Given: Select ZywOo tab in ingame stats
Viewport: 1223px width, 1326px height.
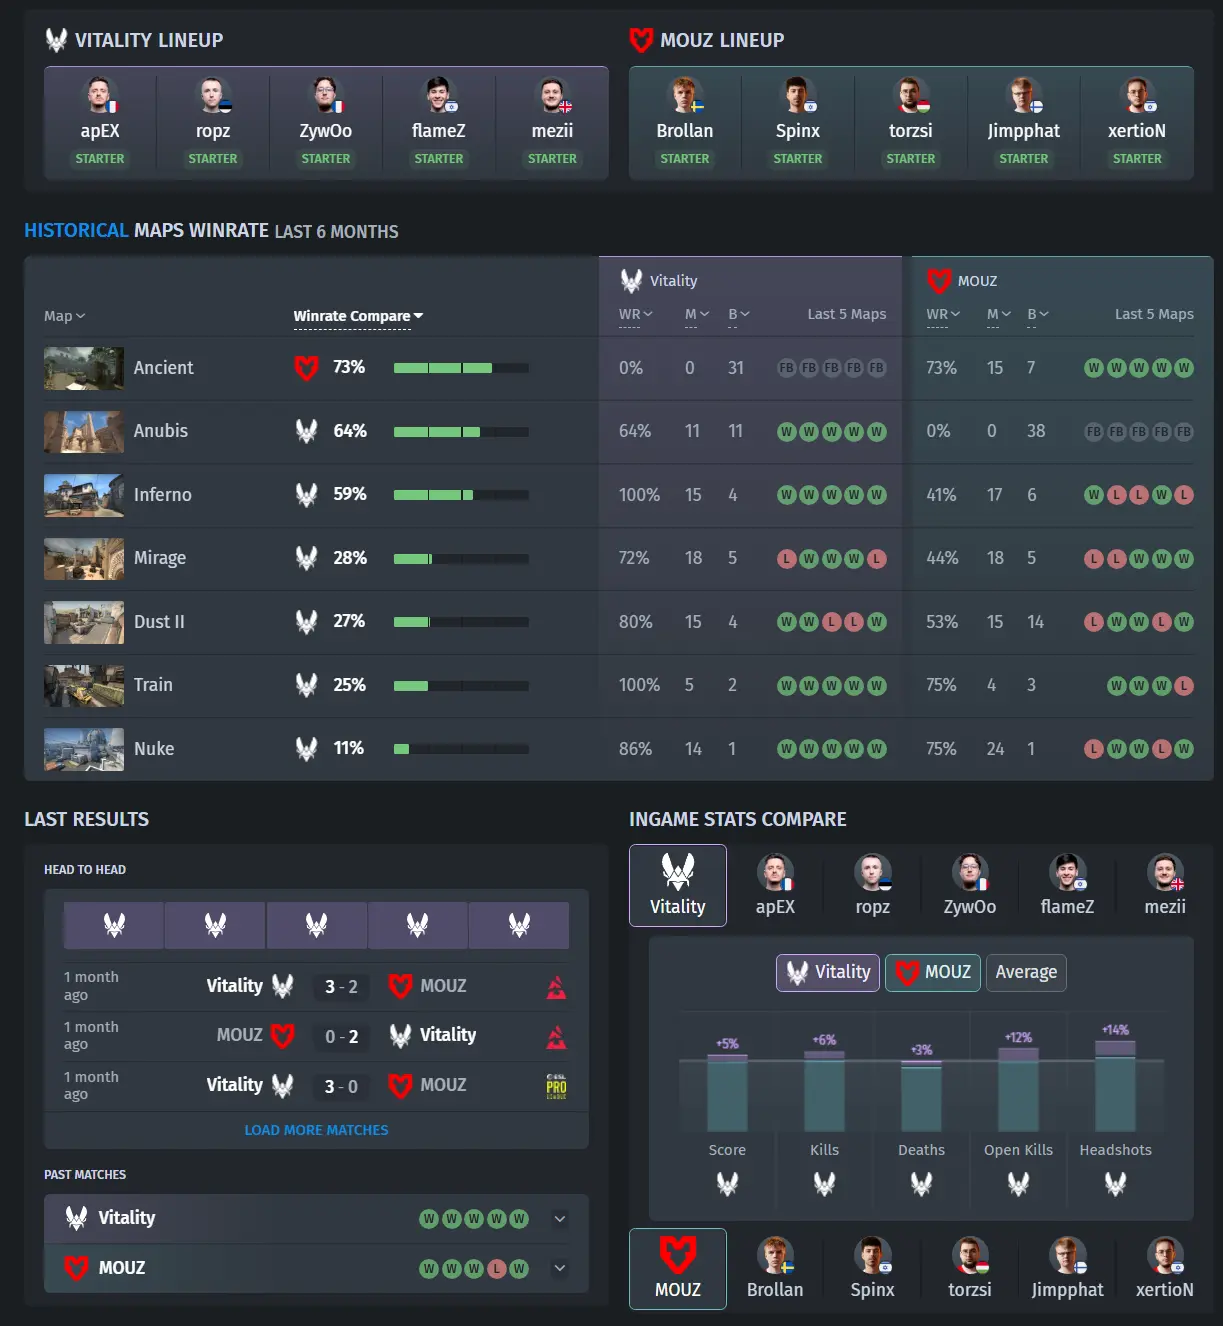Looking at the screenshot, I should pyautogui.click(x=970, y=885).
